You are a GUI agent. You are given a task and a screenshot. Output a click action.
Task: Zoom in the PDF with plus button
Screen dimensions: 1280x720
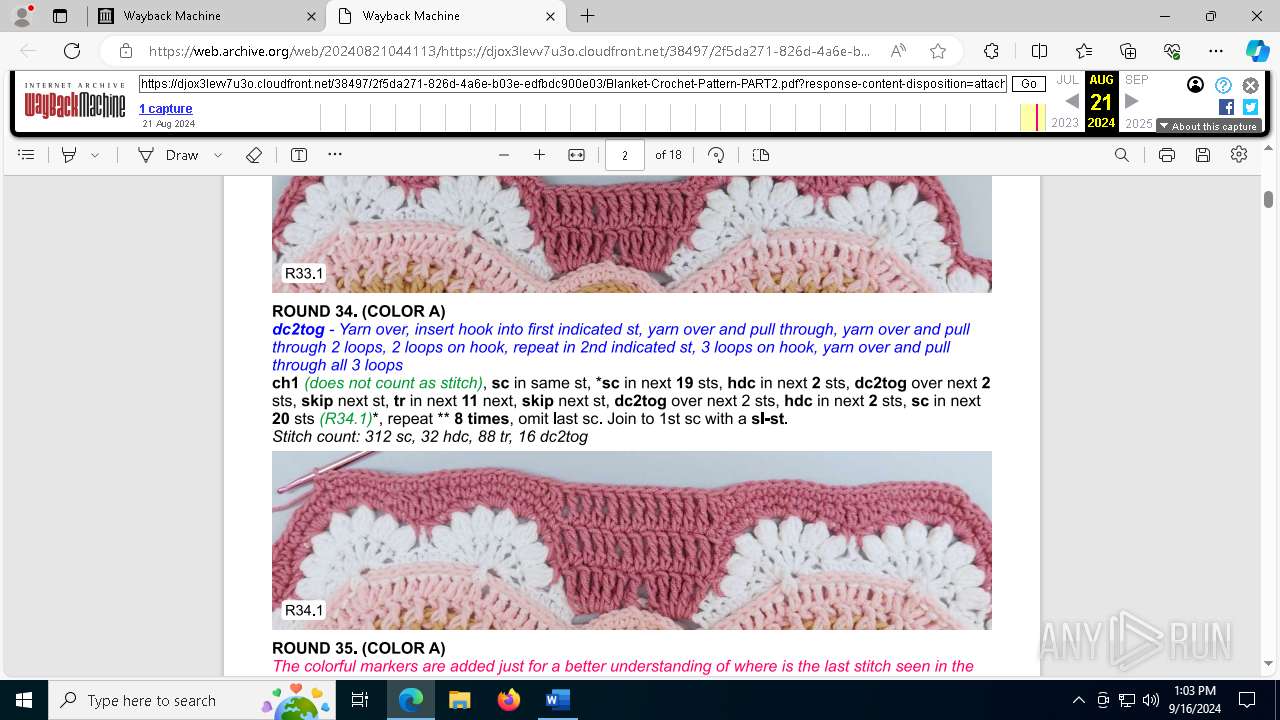540,155
